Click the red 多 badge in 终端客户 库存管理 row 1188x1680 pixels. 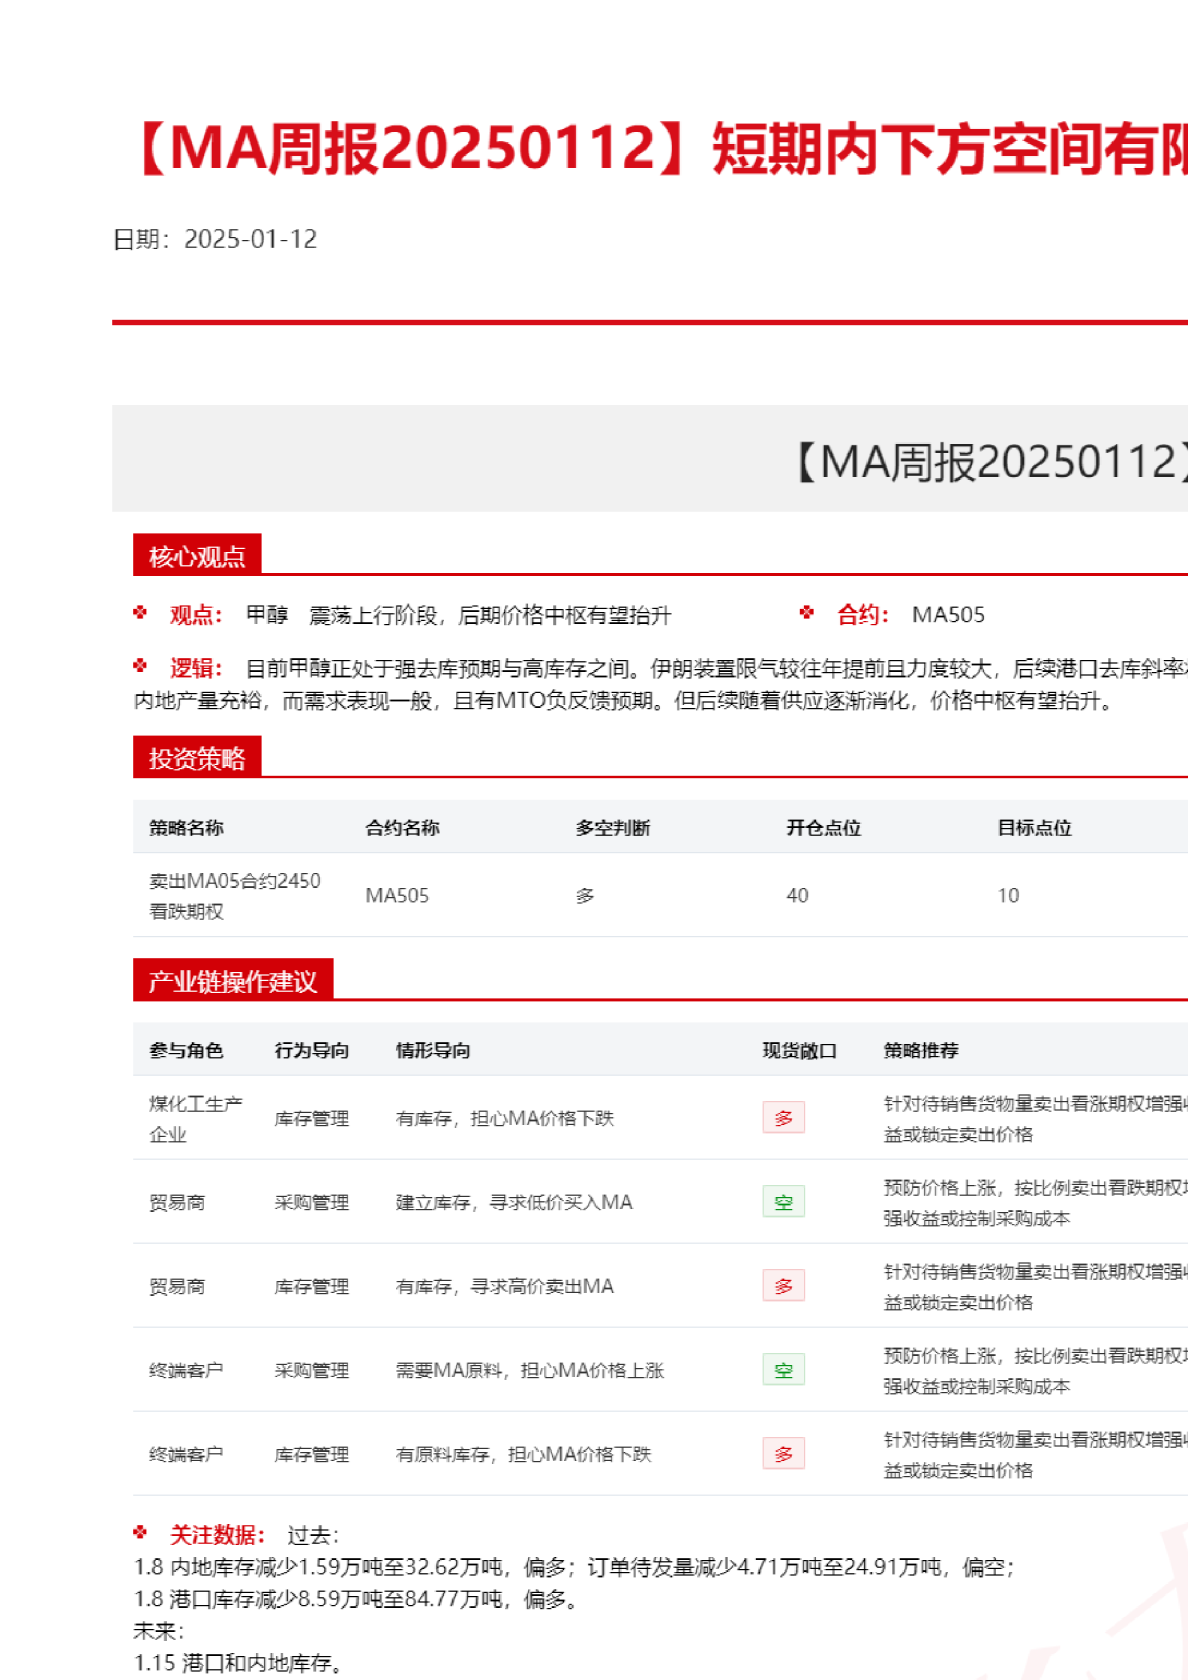tap(783, 1454)
